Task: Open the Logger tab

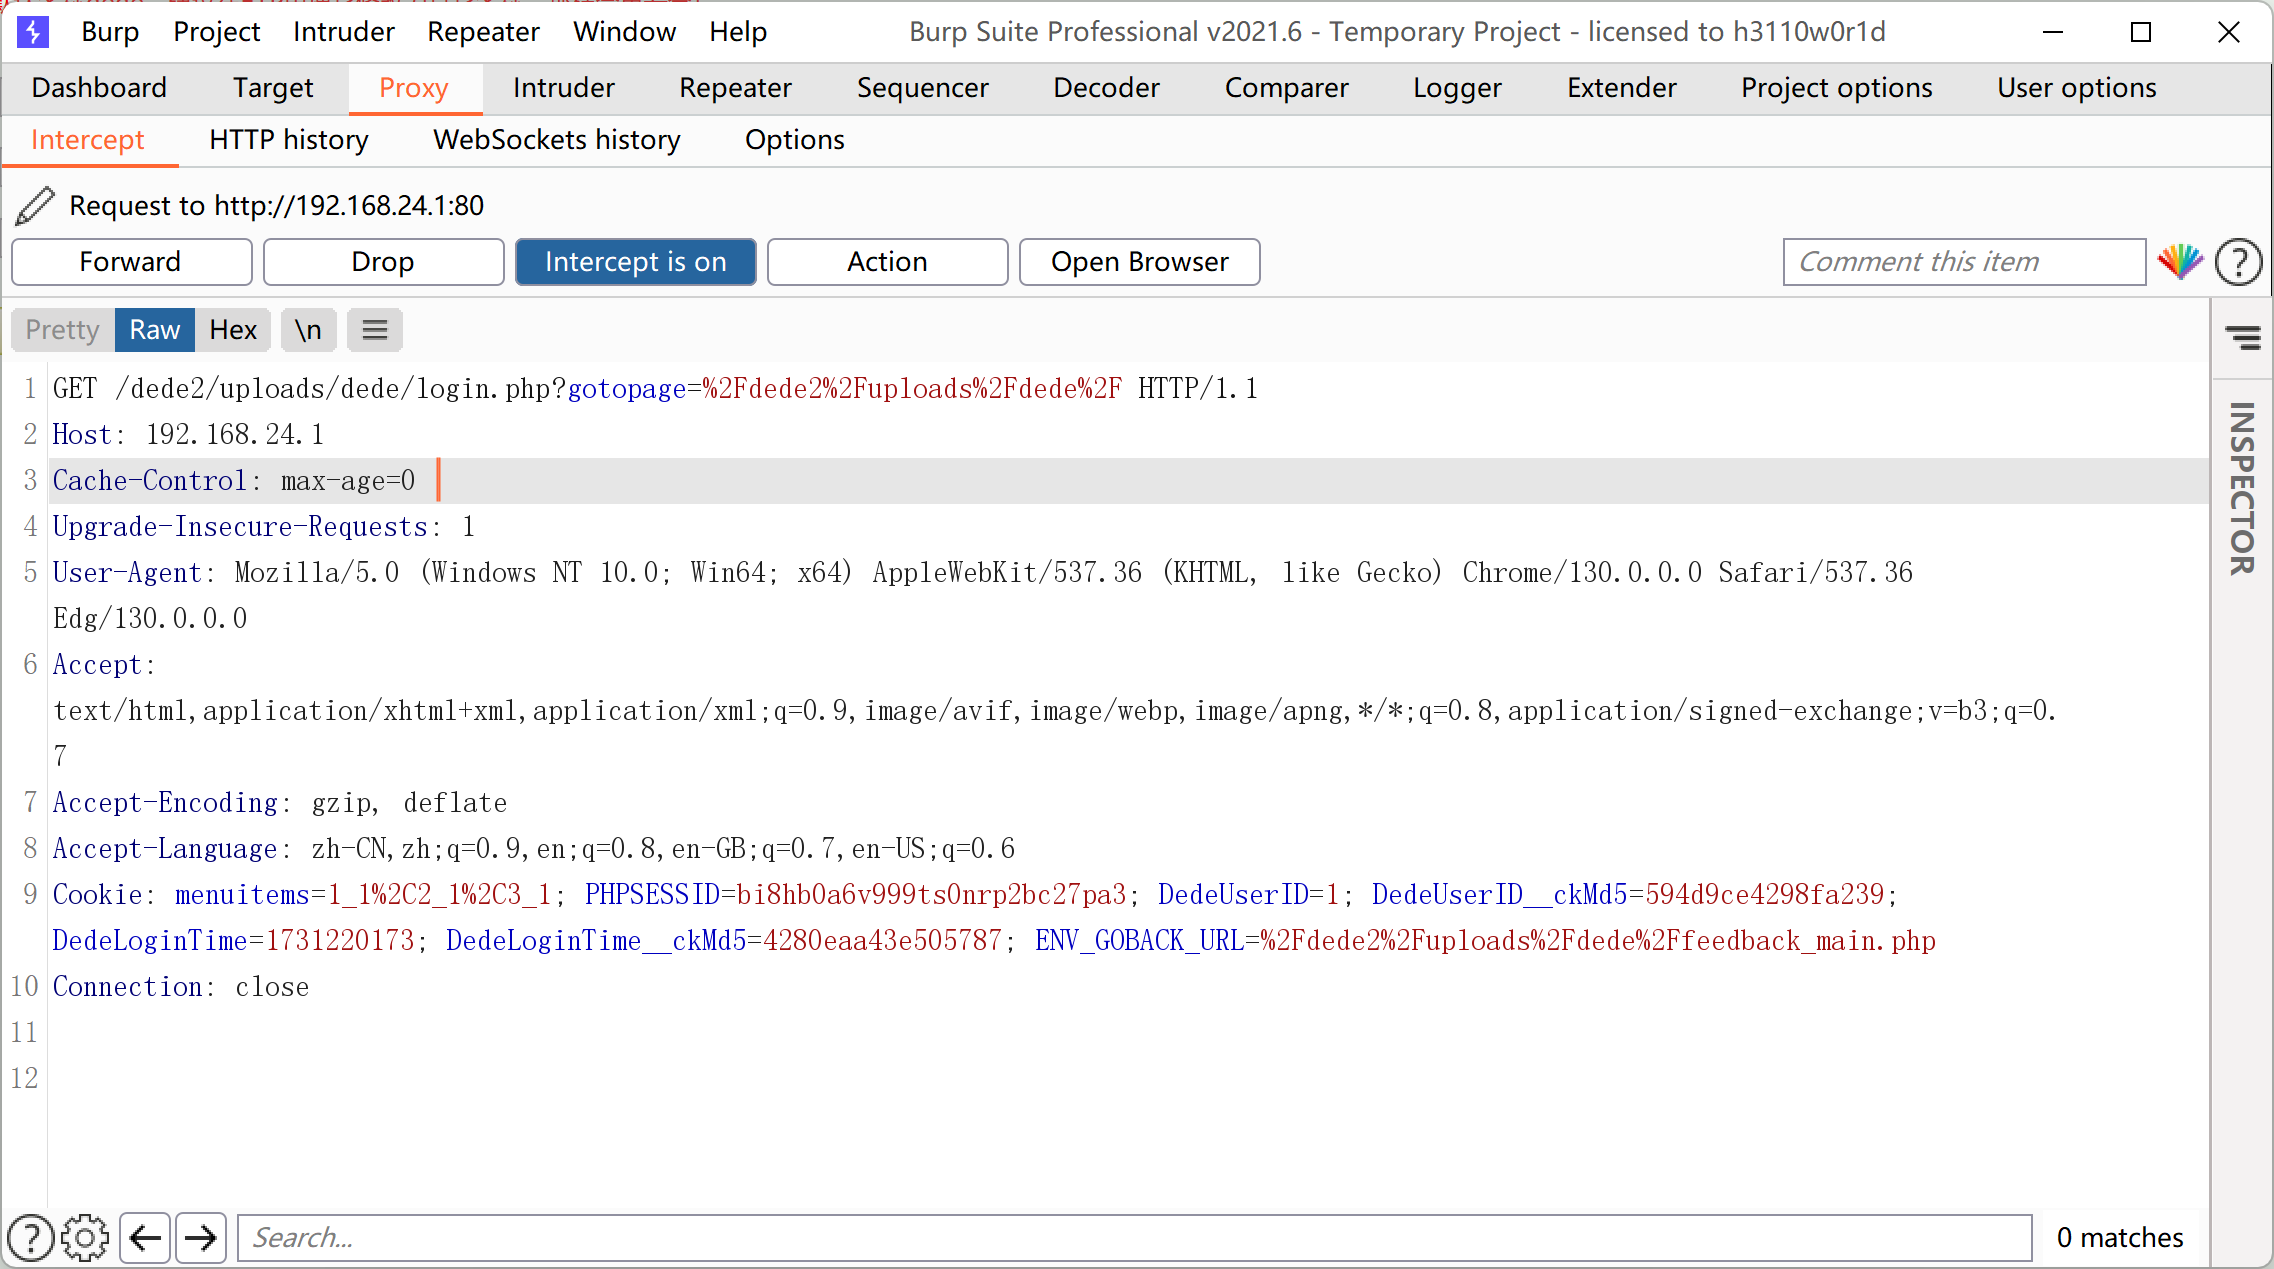Action: [x=1458, y=88]
